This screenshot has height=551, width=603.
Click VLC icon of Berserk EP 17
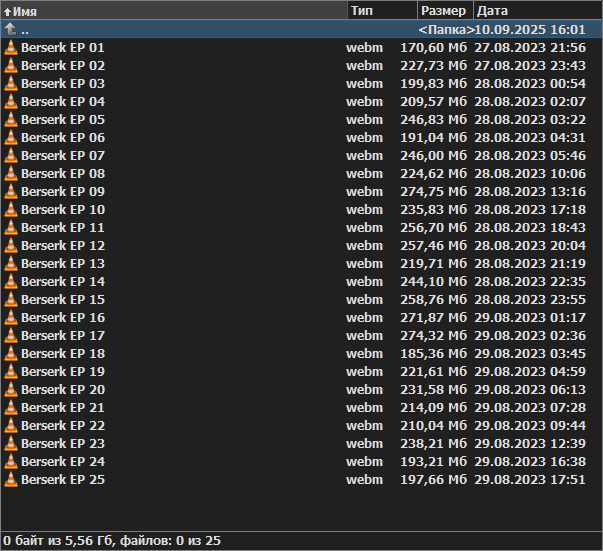[11, 335]
